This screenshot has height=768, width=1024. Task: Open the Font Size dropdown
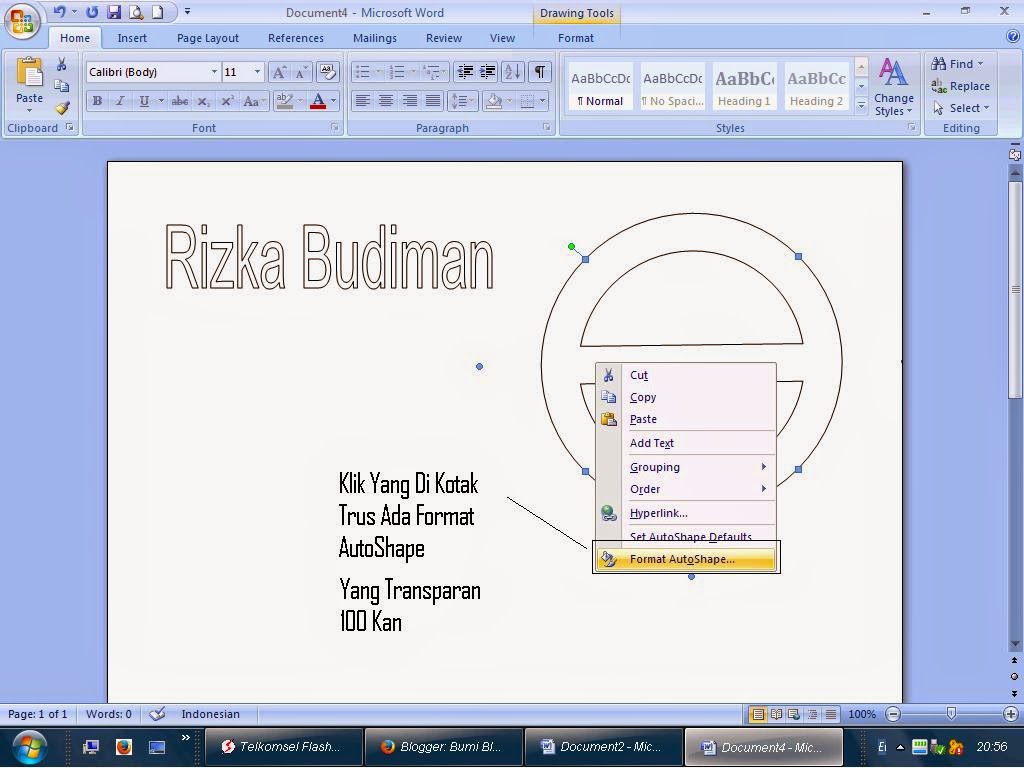pos(259,72)
